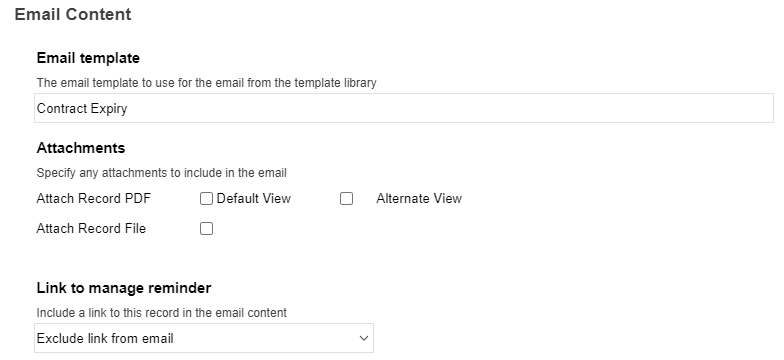Viewport: 784px width, 360px height.
Task: Enable the Alternate View checkbox
Action: click(x=346, y=198)
